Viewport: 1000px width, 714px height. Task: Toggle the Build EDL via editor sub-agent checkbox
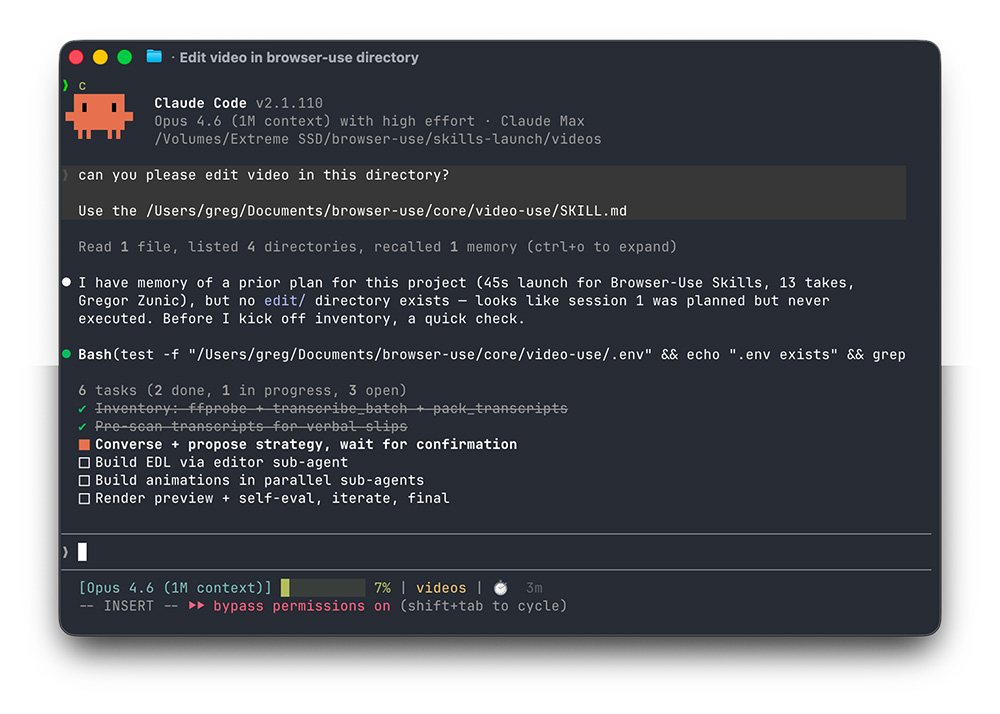pyautogui.click(x=84, y=462)
